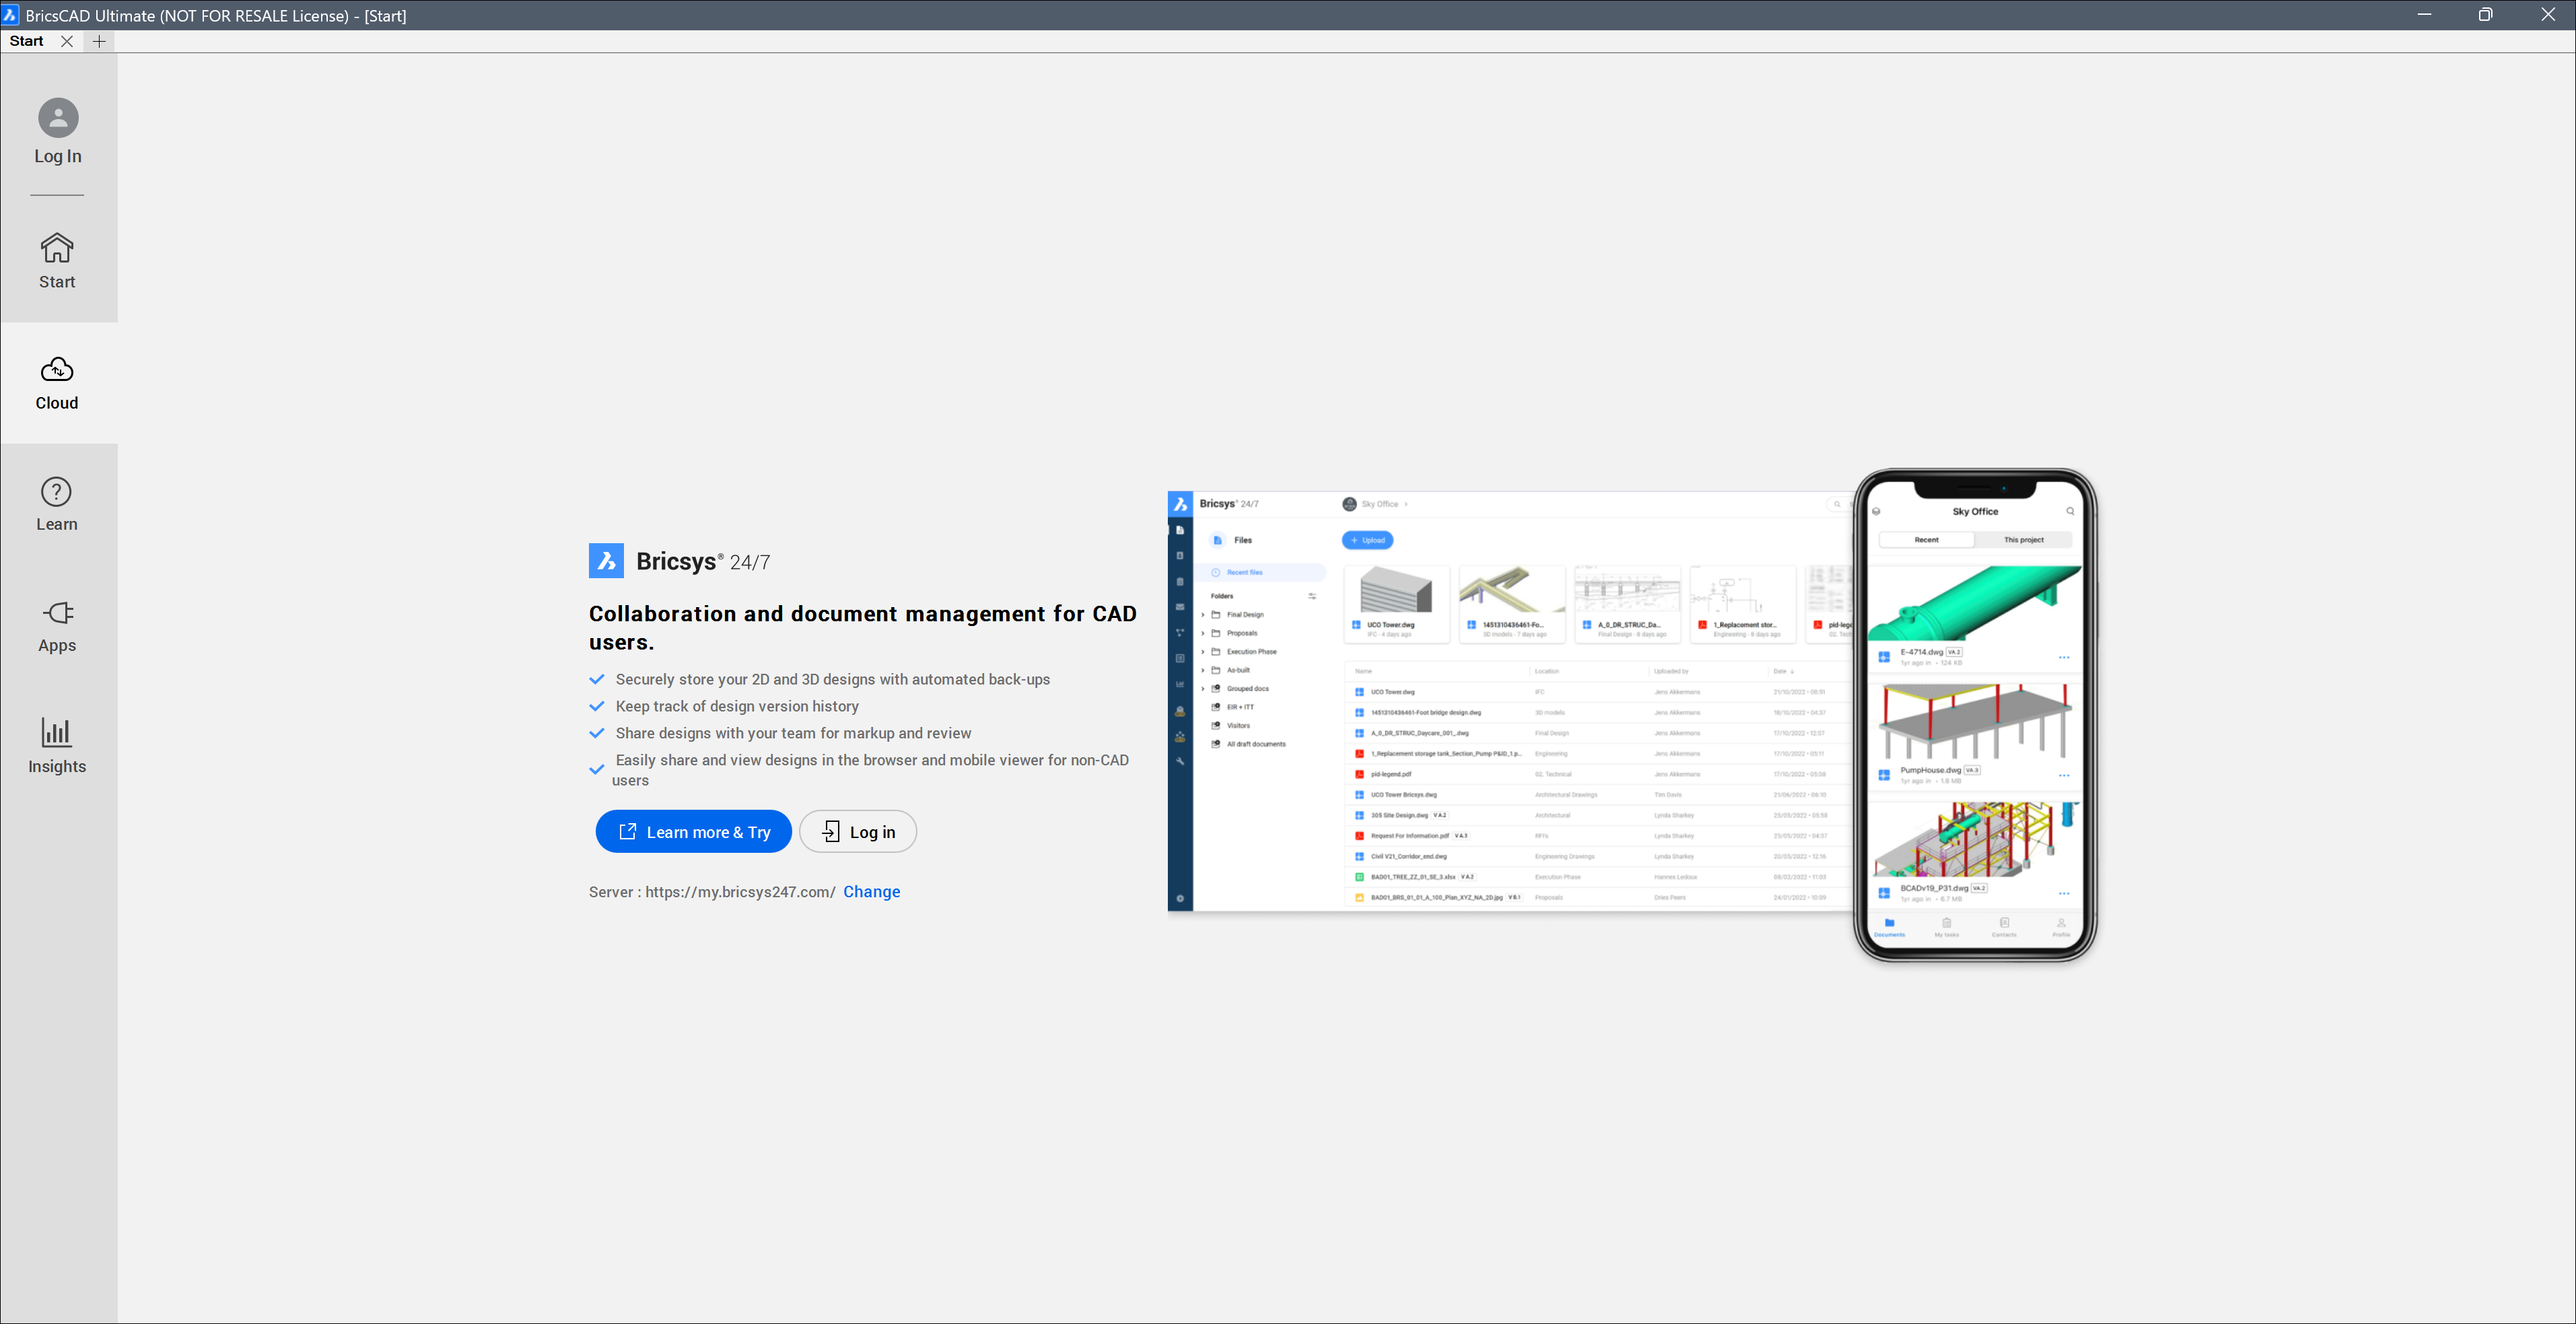Close the Start tab
The height and width of the screenshot is (1324, 2576).
click(x=67, y=41)
